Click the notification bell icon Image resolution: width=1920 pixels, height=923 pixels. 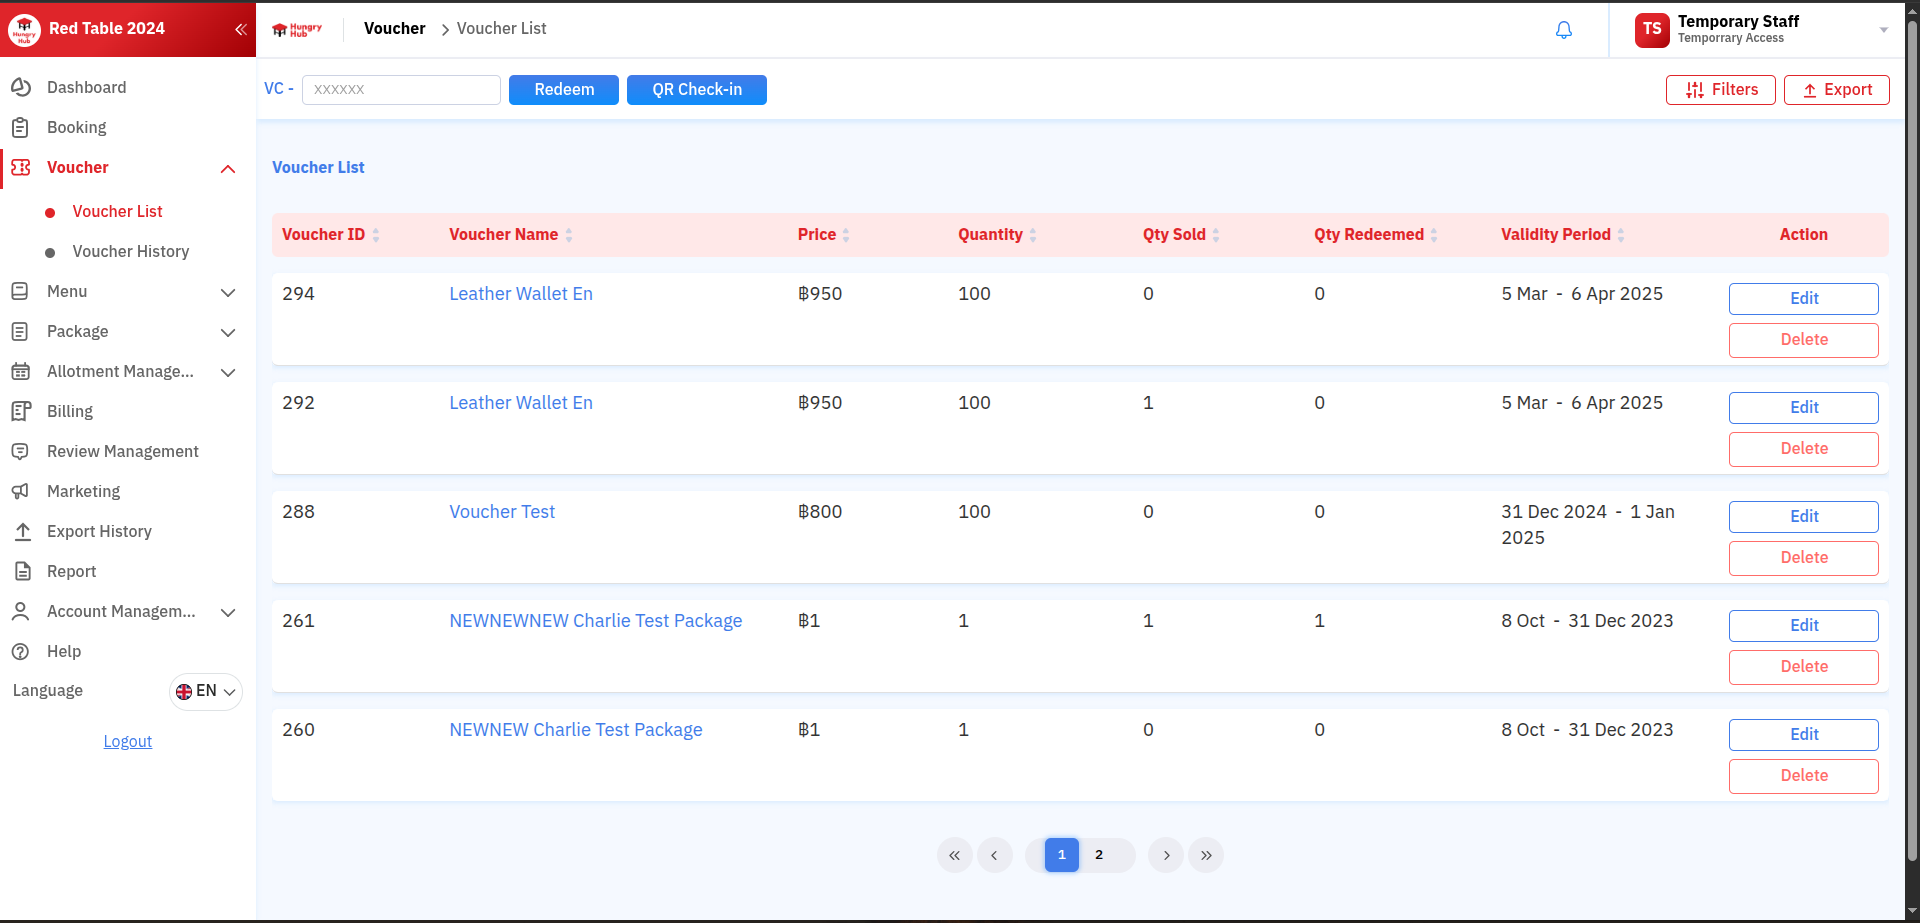(x=1564, y=30)
